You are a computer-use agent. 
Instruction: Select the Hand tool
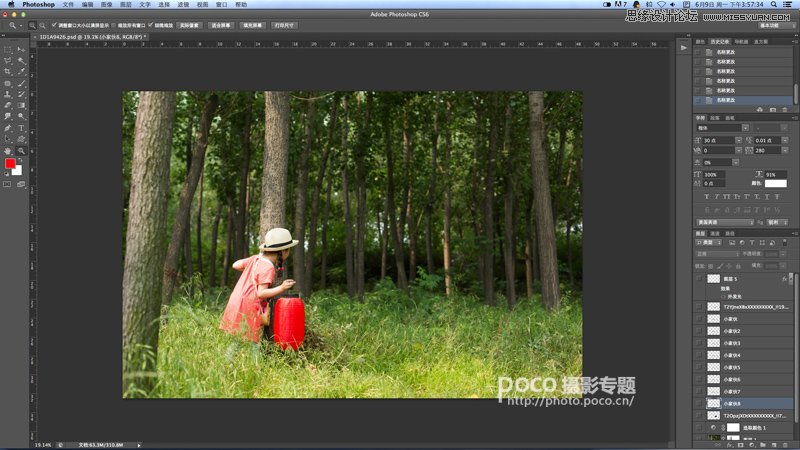pyautogui.click(x=8, y=150)
